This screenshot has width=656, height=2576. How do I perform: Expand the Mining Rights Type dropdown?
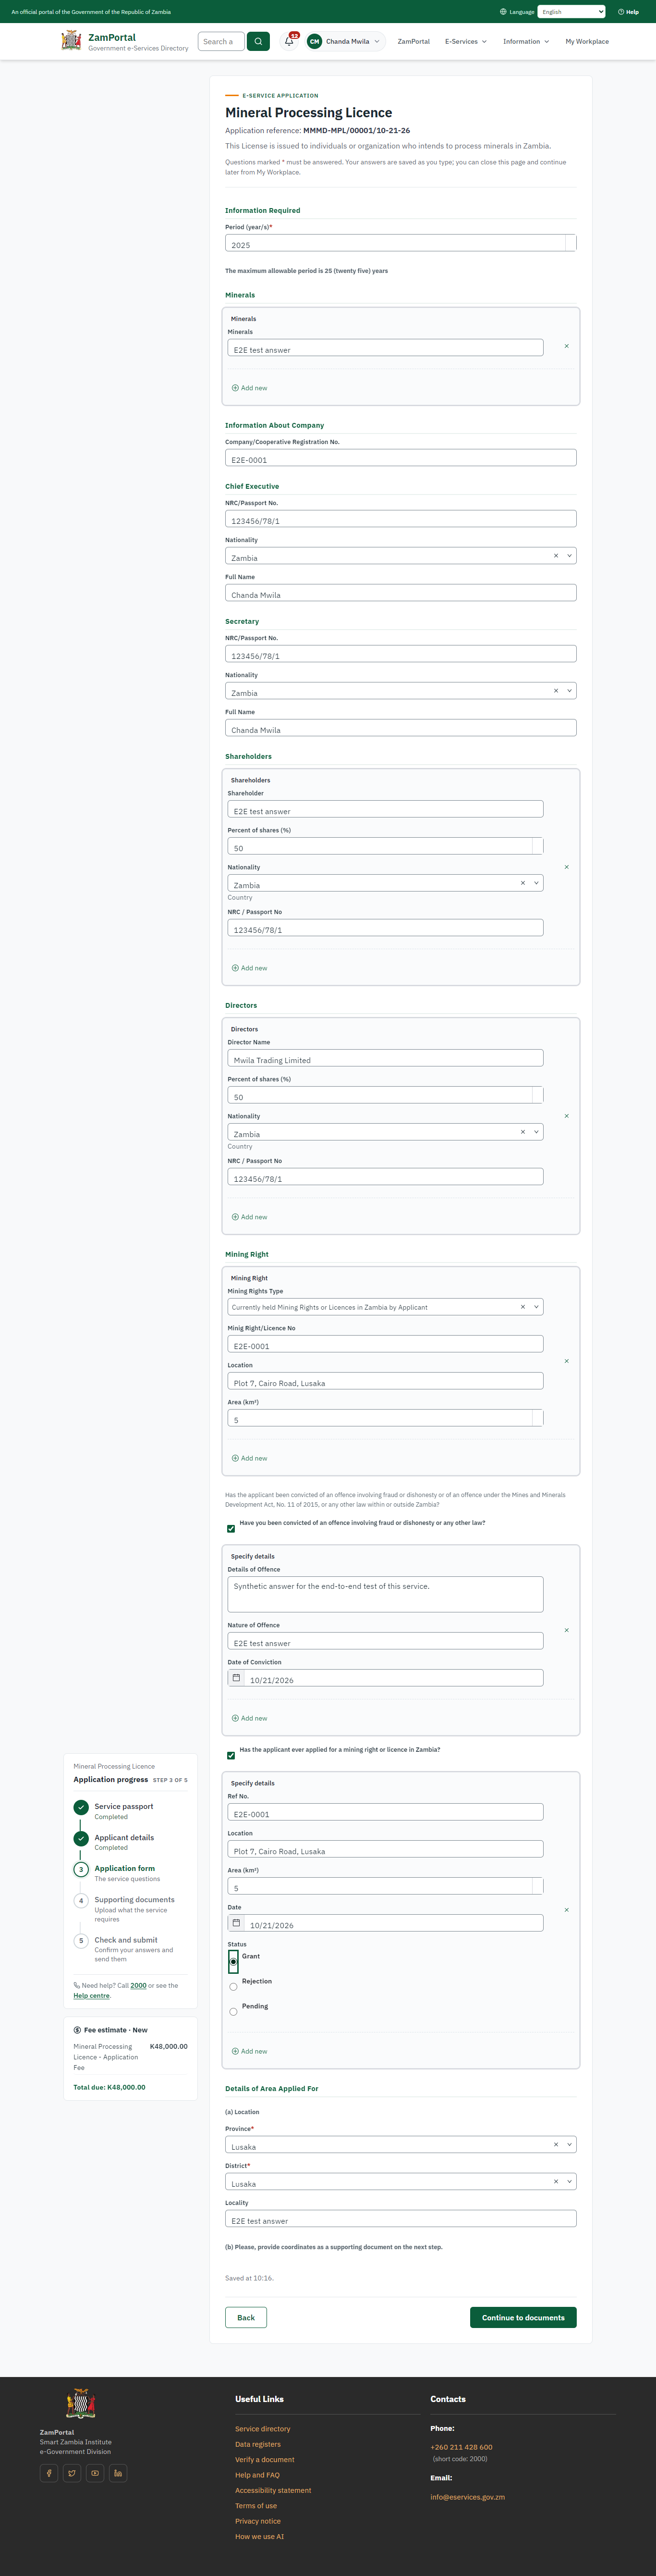coord(537,1307)
